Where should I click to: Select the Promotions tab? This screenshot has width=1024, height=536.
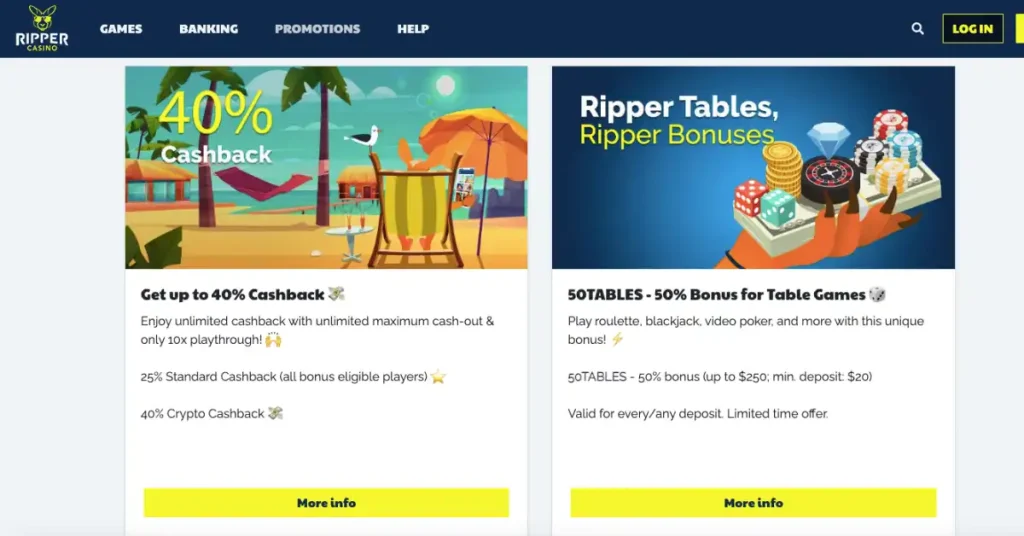(317, 29)
